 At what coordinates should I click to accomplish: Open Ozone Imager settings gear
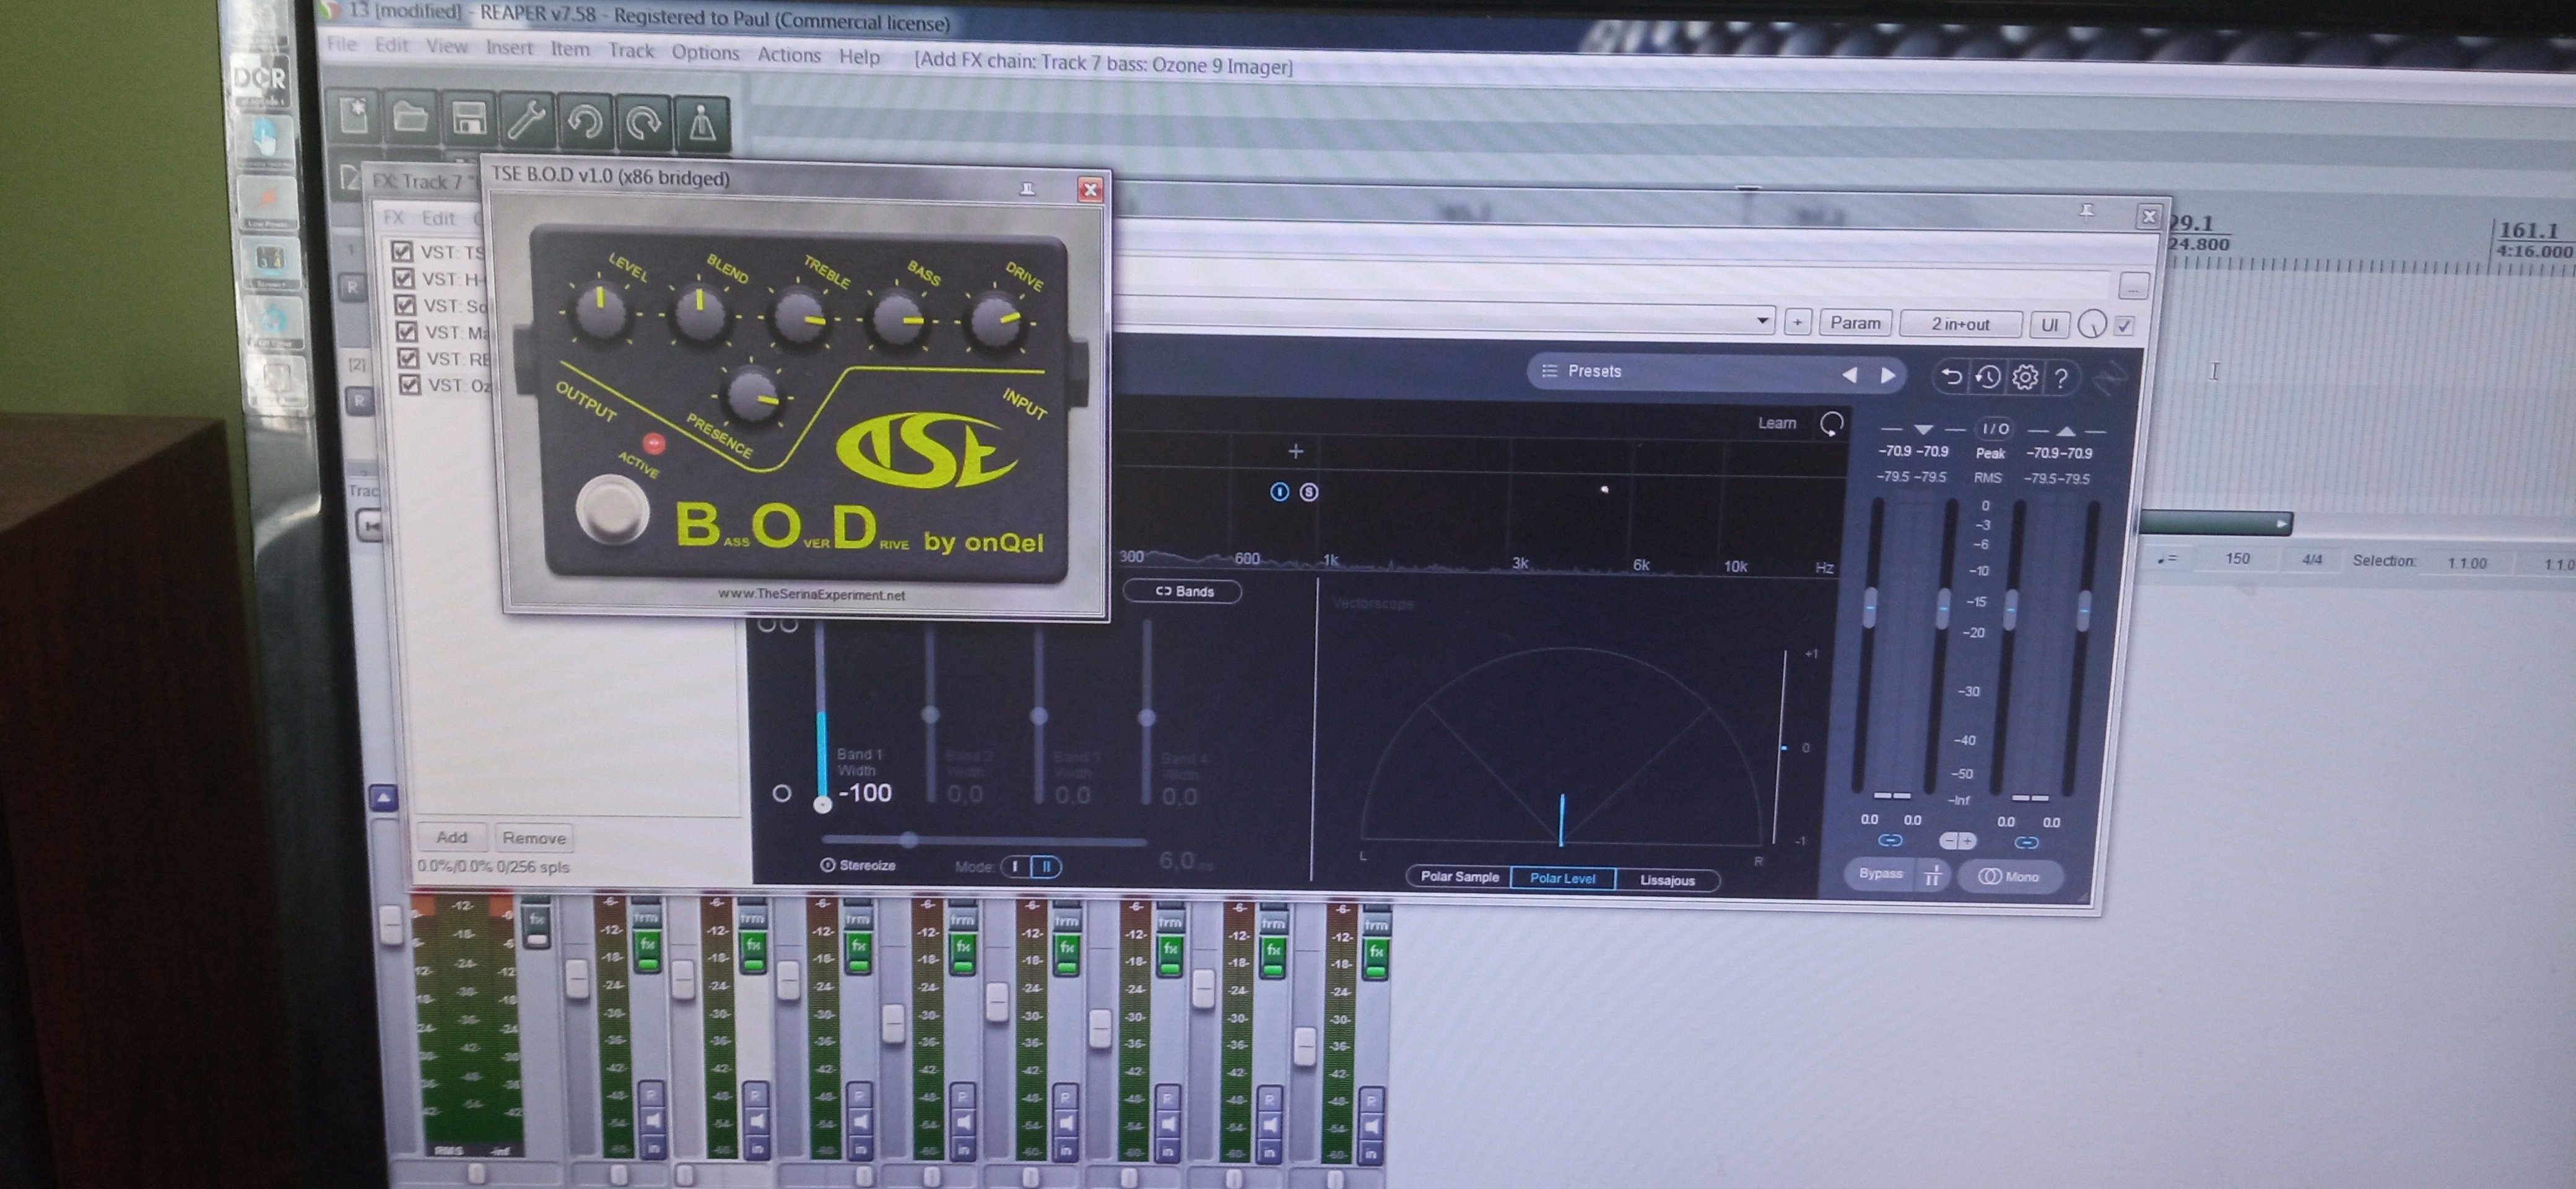click(x=2025, y=377)
